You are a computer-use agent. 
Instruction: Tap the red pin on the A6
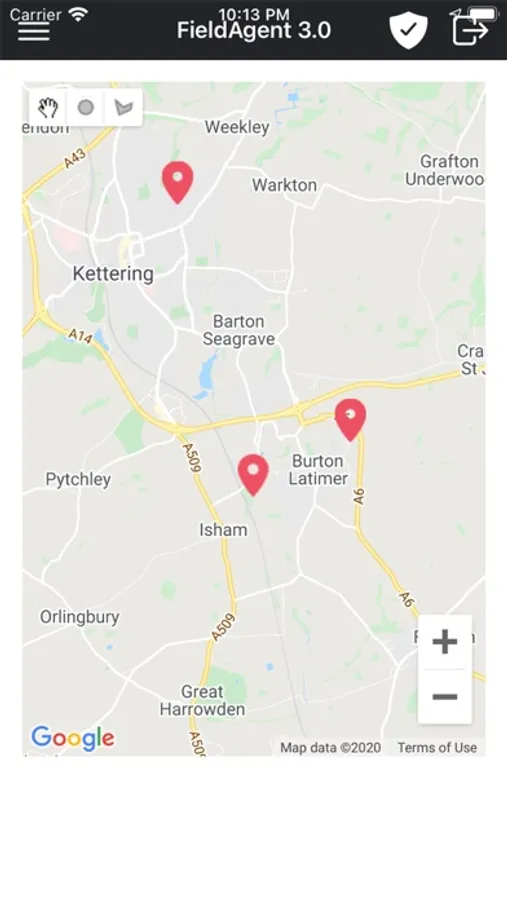pos(350,420)
